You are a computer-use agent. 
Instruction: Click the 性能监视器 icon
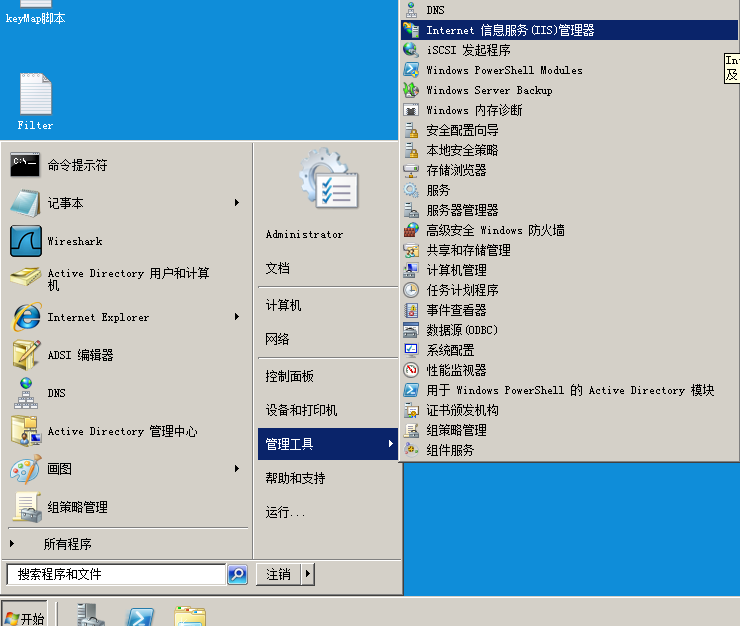(x=411, y=370)
